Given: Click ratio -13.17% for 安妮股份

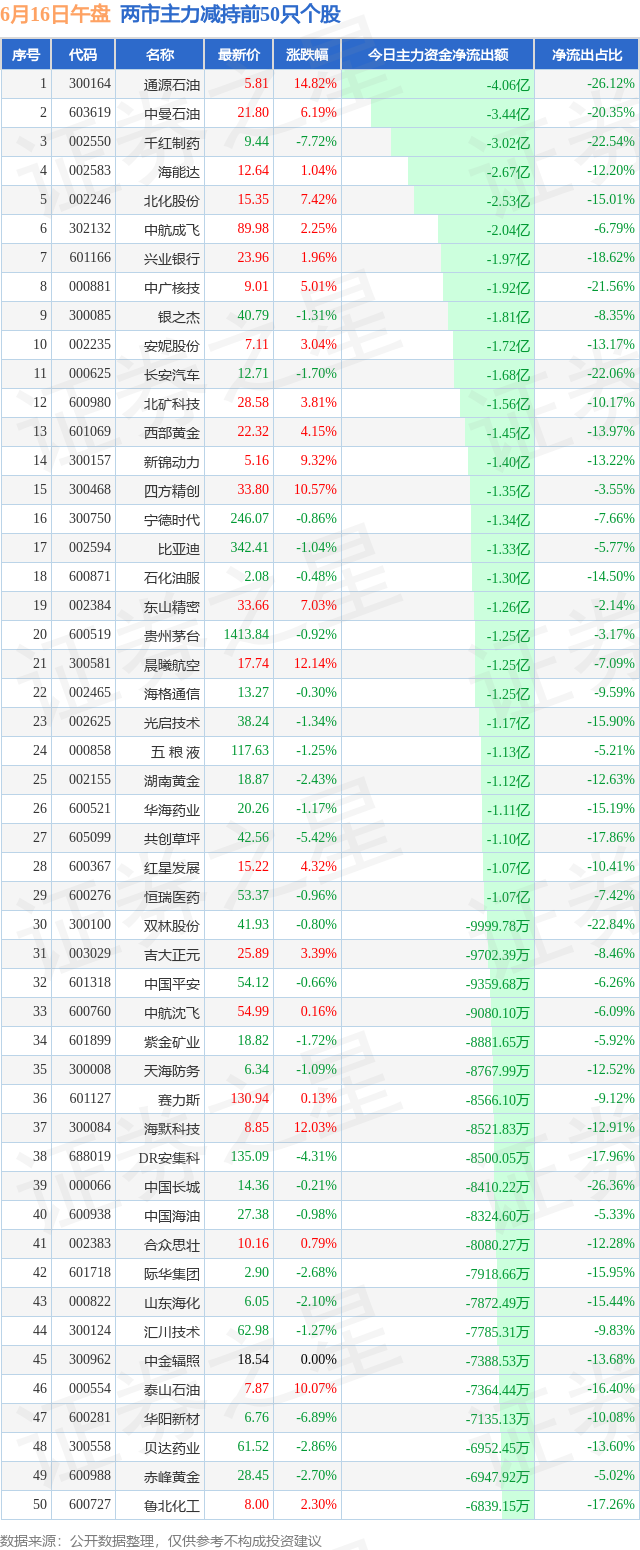Looking at the screenshot, I should 611,345.
